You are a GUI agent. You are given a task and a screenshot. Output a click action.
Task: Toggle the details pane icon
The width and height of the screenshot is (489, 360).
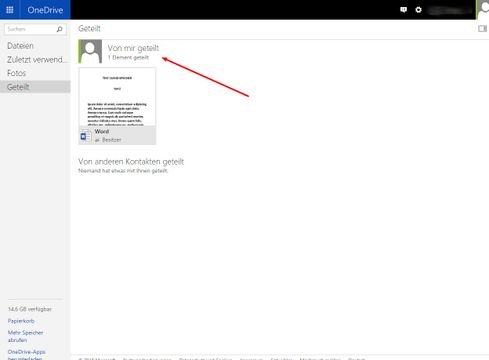(482, 29)
